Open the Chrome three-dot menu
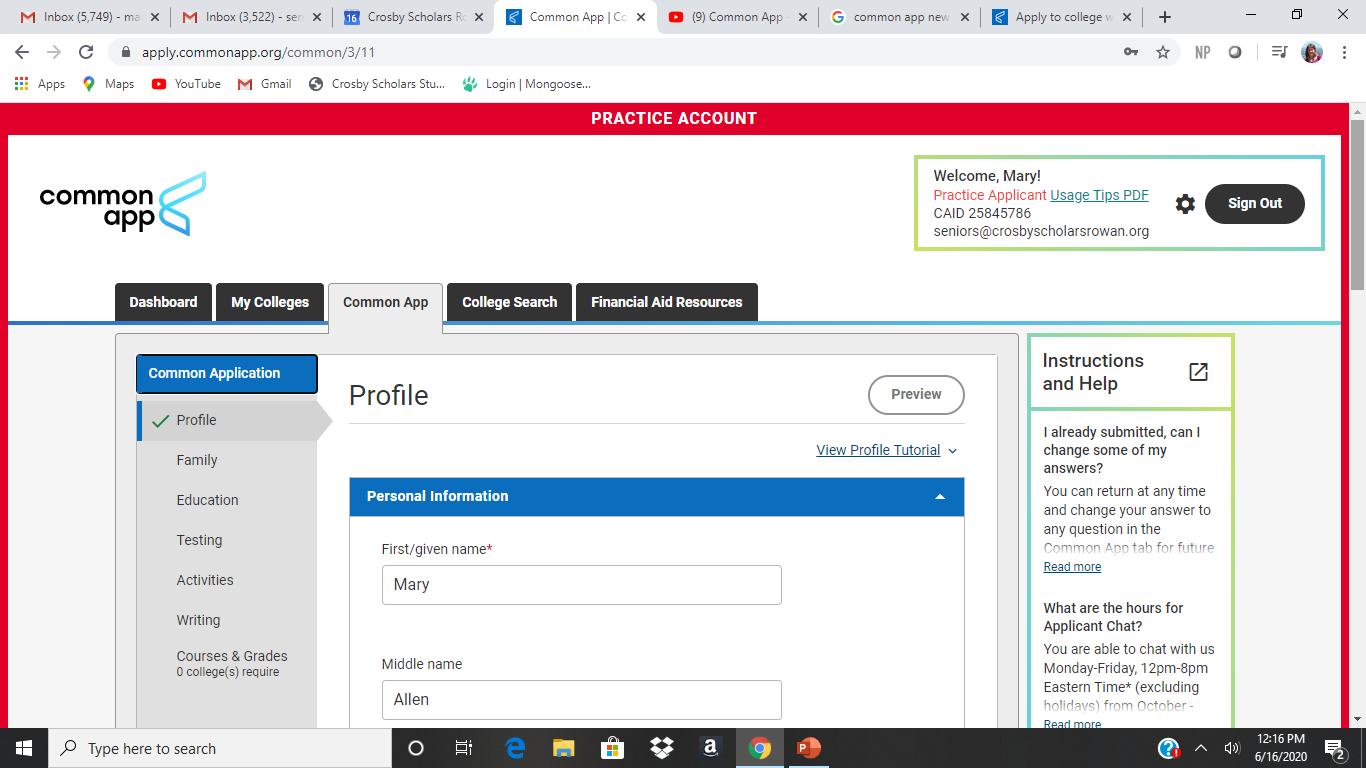The width and height of the screenshot is (1366, 768). click(x=1343, y=52)
